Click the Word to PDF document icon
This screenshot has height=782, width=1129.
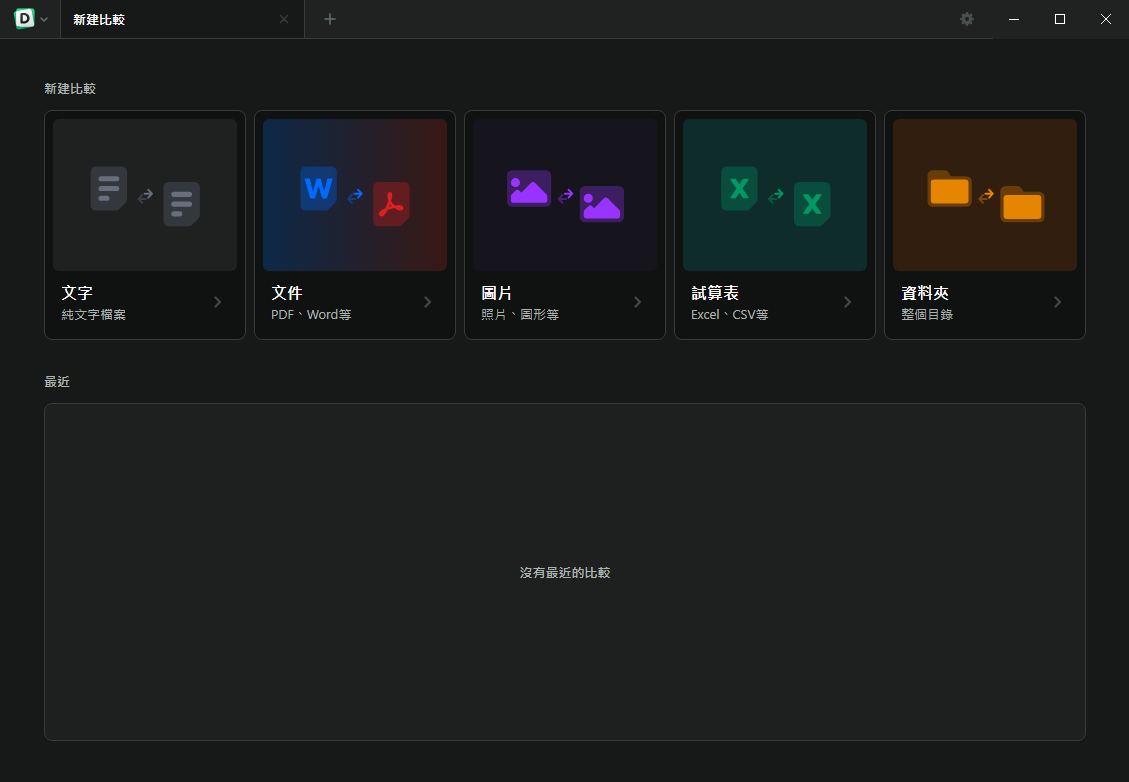click(355, 196)
